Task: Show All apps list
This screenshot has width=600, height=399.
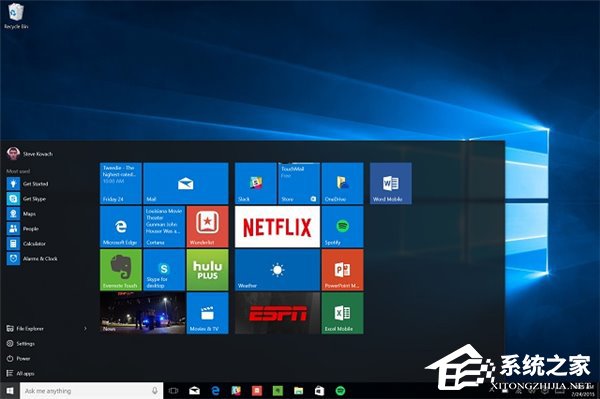Action: [20, 373]
